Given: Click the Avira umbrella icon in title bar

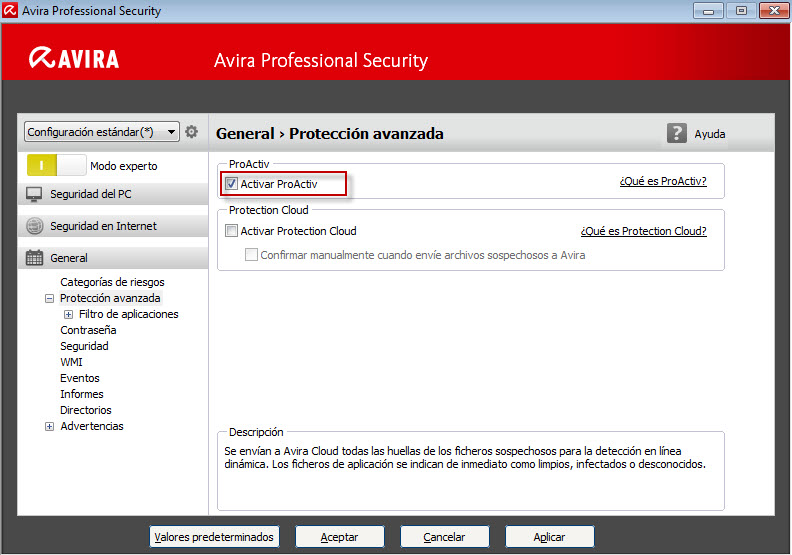Looking at the screenshot, I should (10, 11).
